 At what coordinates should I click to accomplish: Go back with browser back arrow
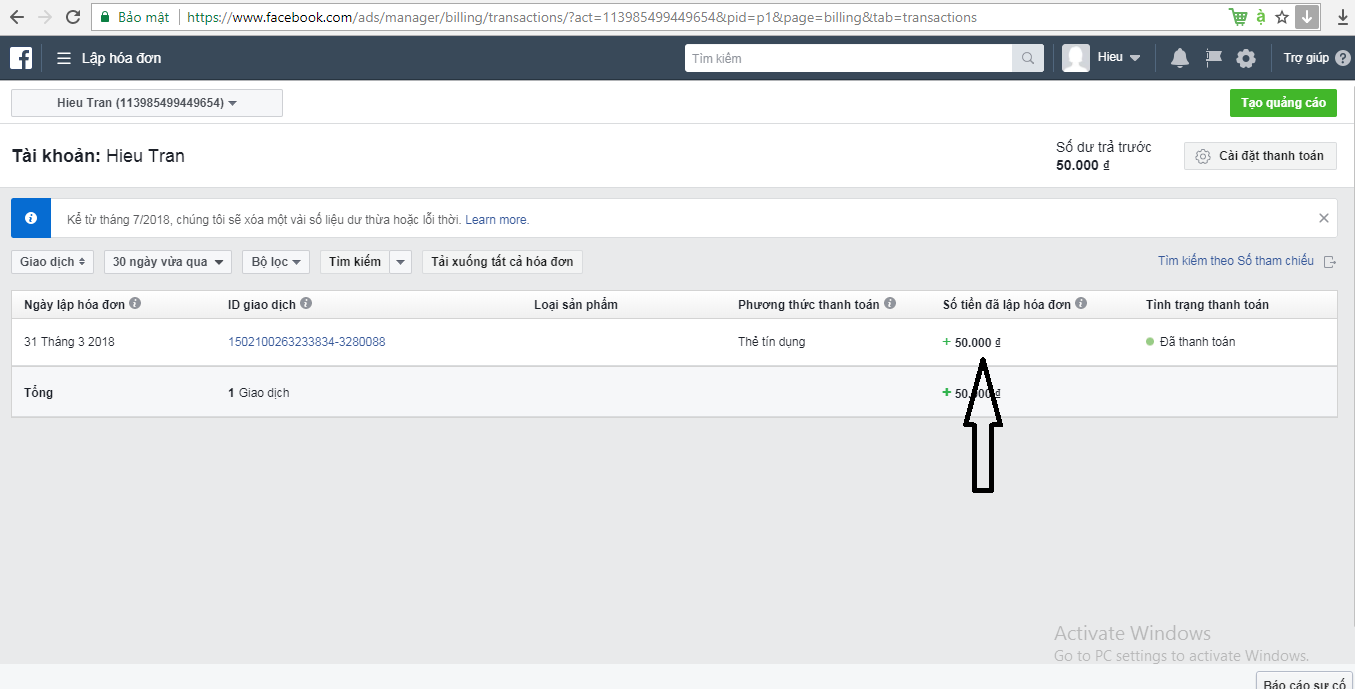click(x=17, y=17)
